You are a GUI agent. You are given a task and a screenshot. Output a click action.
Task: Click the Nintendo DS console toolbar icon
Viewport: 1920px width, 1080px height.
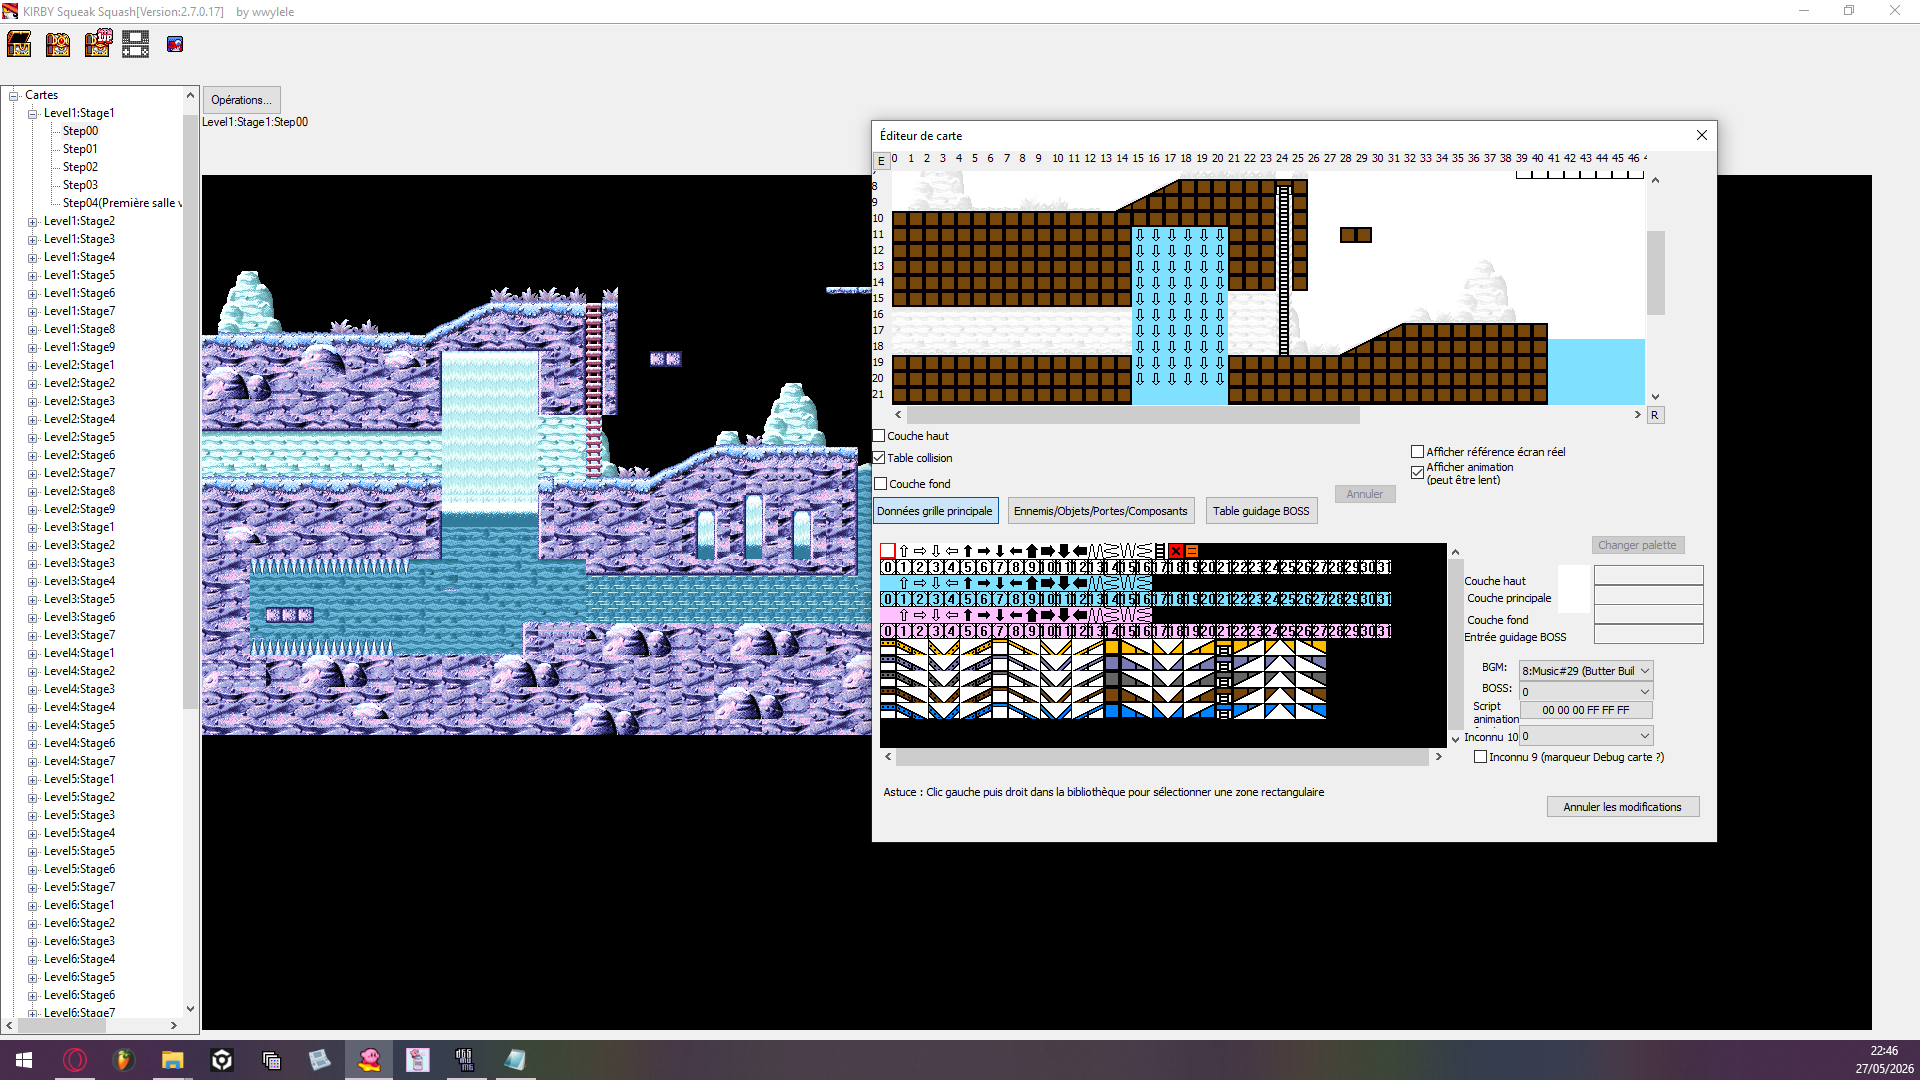136,44
